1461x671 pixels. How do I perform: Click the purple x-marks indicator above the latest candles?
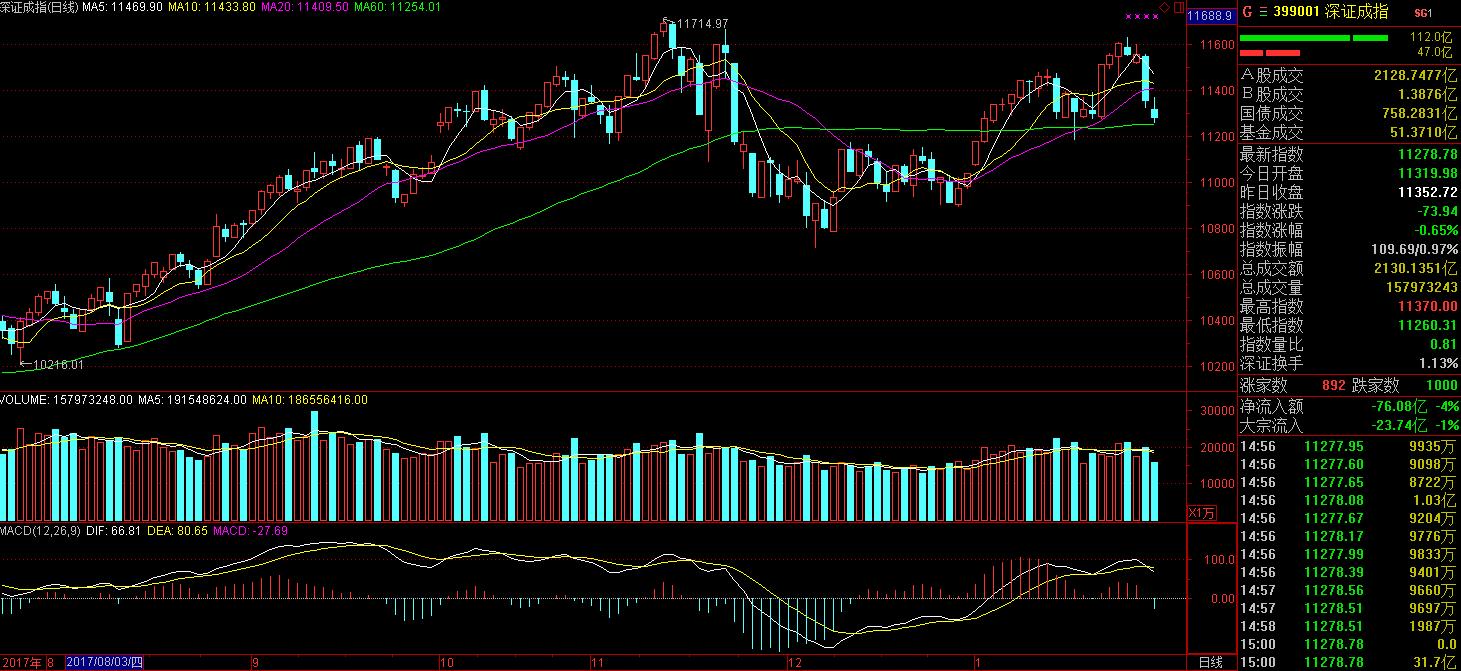point(1141,16)
